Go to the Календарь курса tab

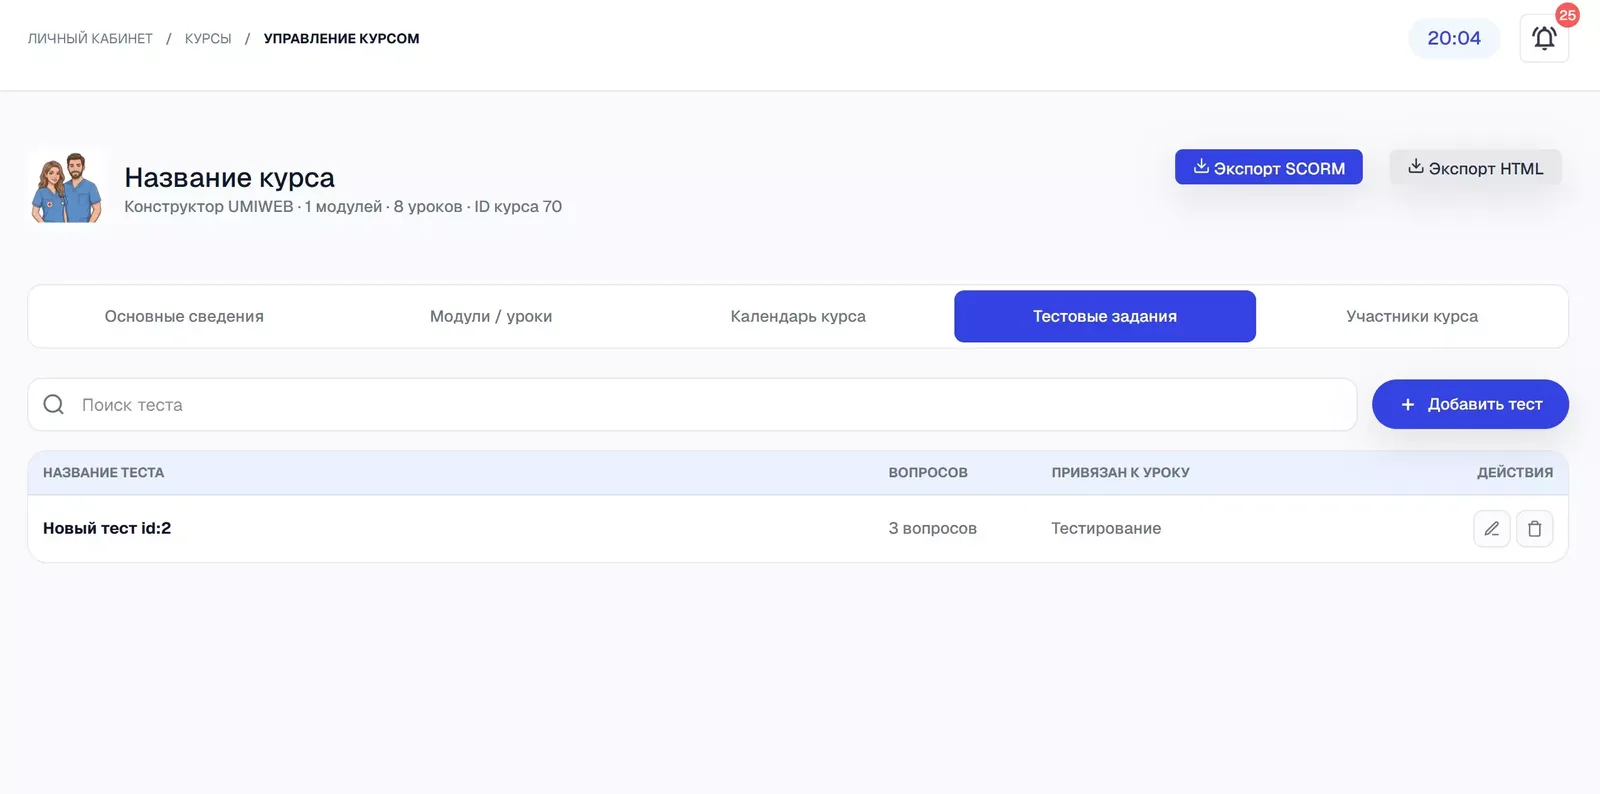798,316
